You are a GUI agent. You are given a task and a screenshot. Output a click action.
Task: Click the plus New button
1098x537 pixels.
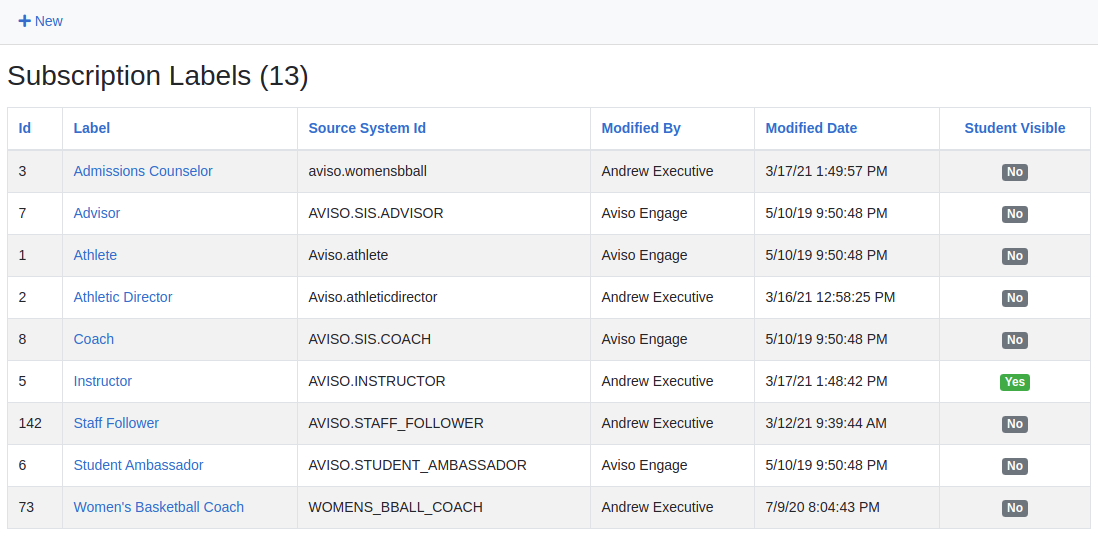pyautogui.click(x=41, y=21)
